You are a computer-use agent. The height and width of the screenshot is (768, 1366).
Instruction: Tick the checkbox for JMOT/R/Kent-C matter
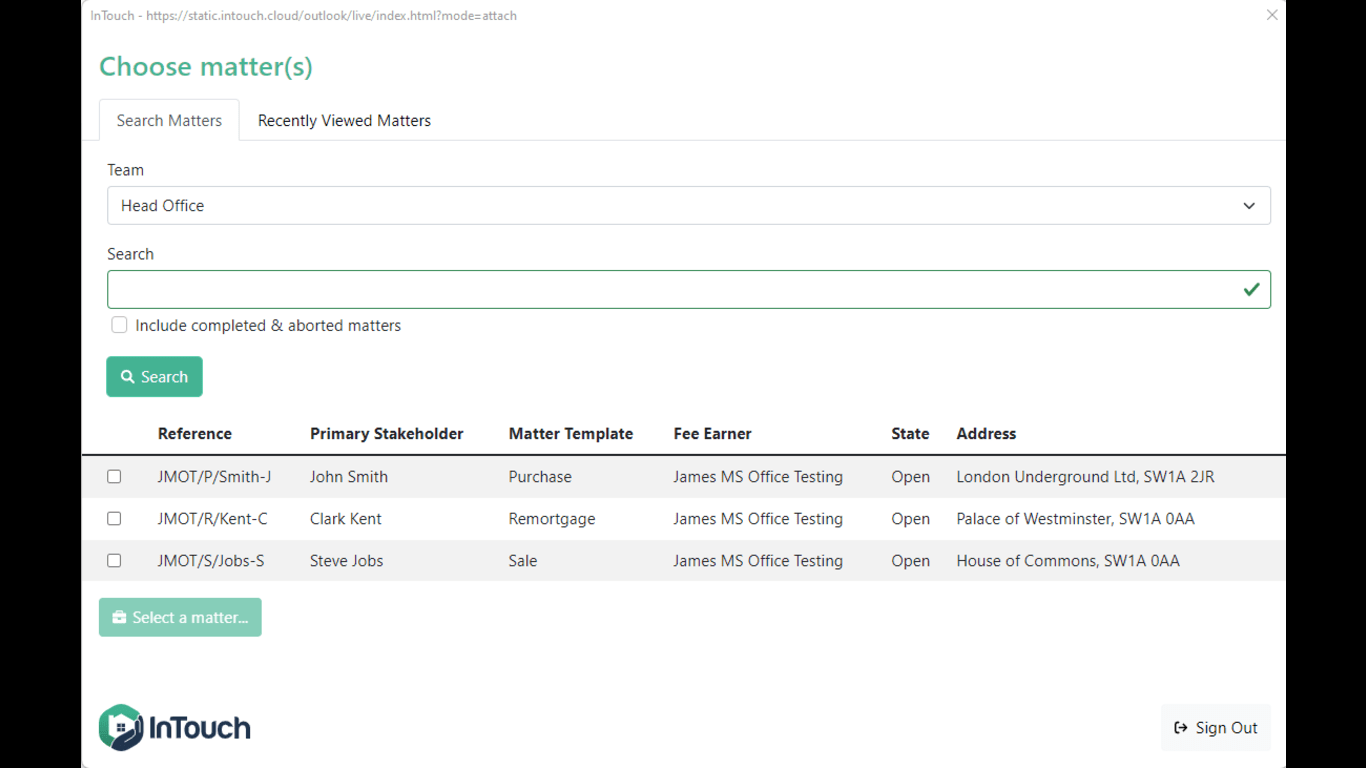(x=114, y=519)
